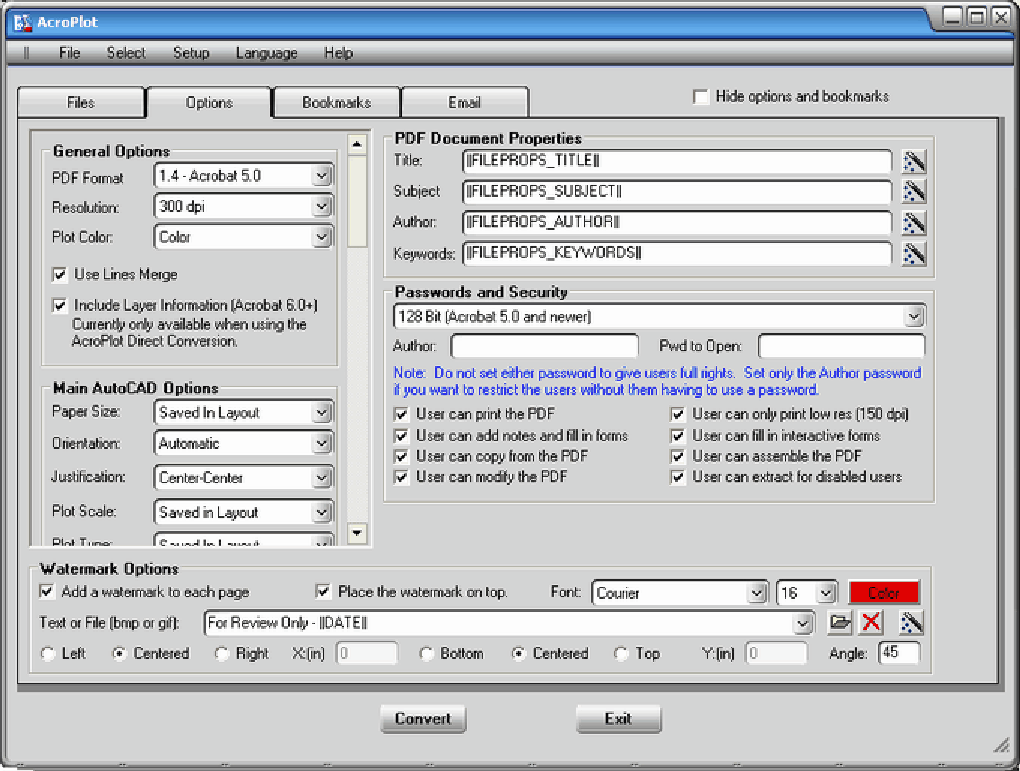Open the File menu

tap(70, 53)
